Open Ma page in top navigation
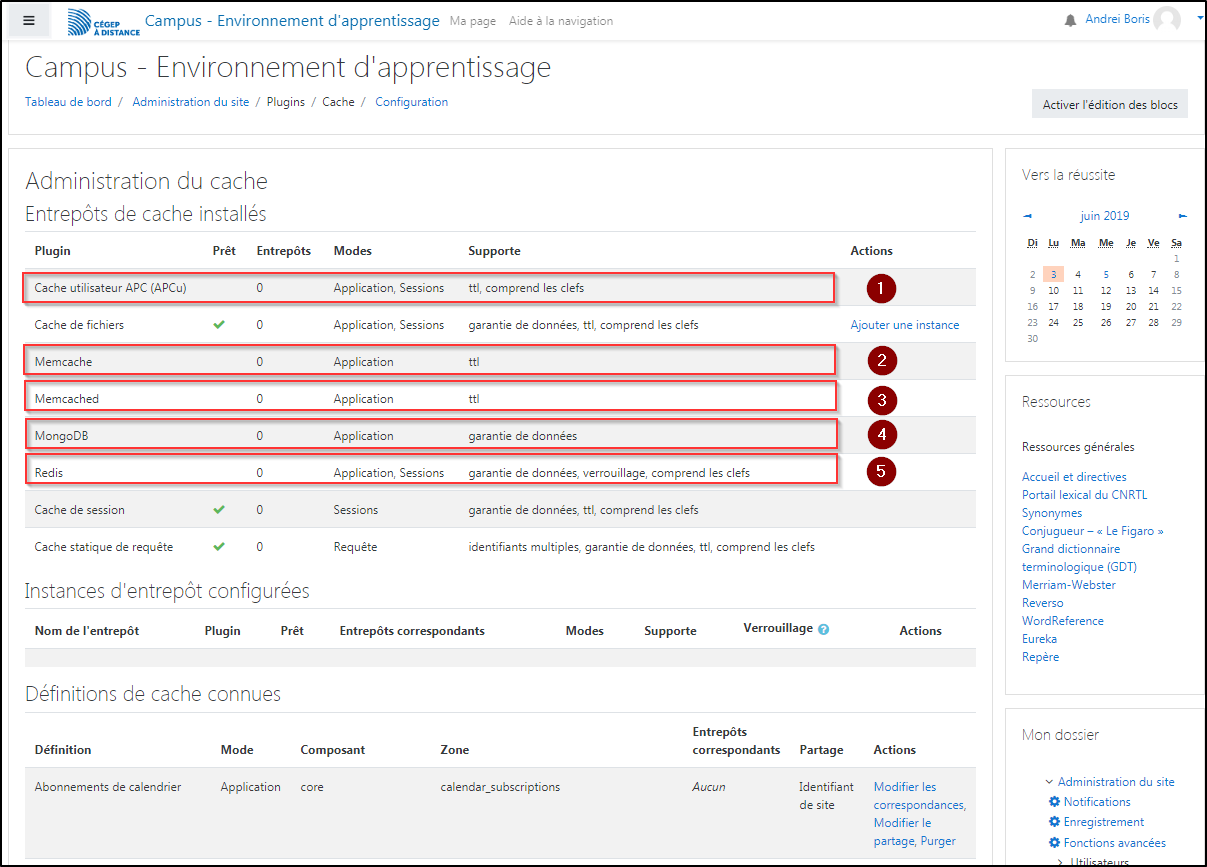 (472, 21)
